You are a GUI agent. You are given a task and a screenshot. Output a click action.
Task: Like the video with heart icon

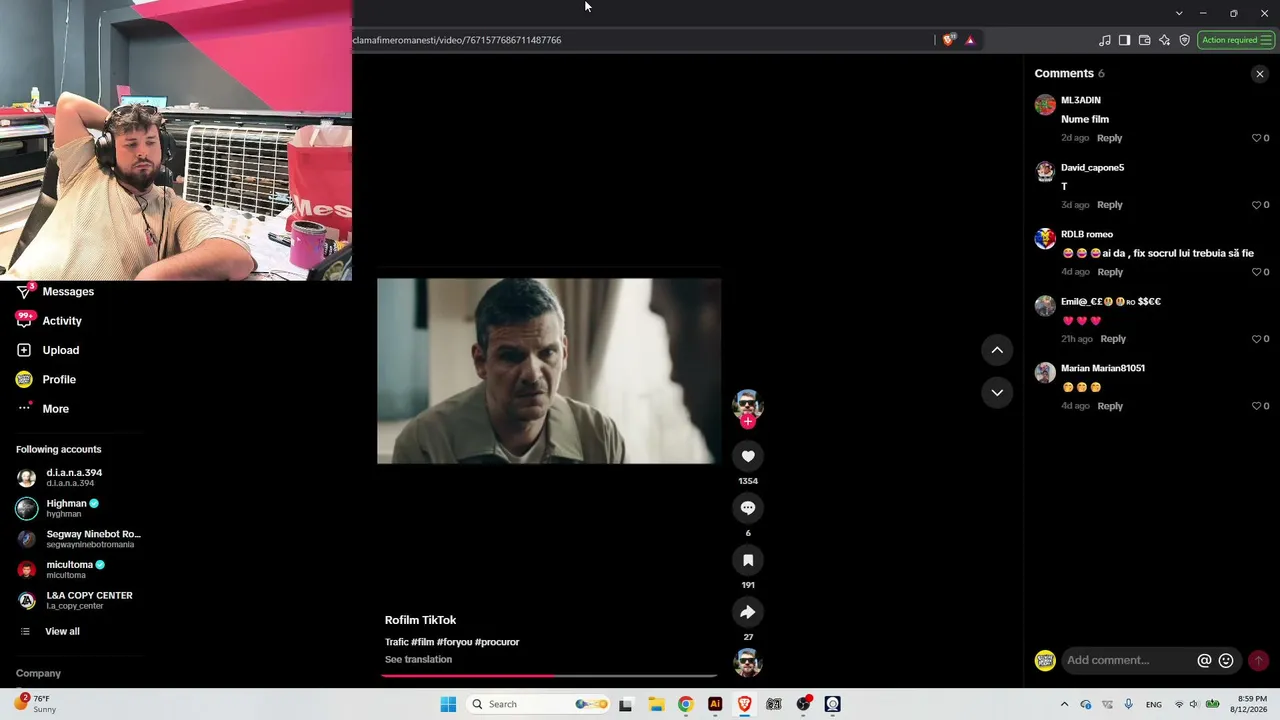click(748, 456)
